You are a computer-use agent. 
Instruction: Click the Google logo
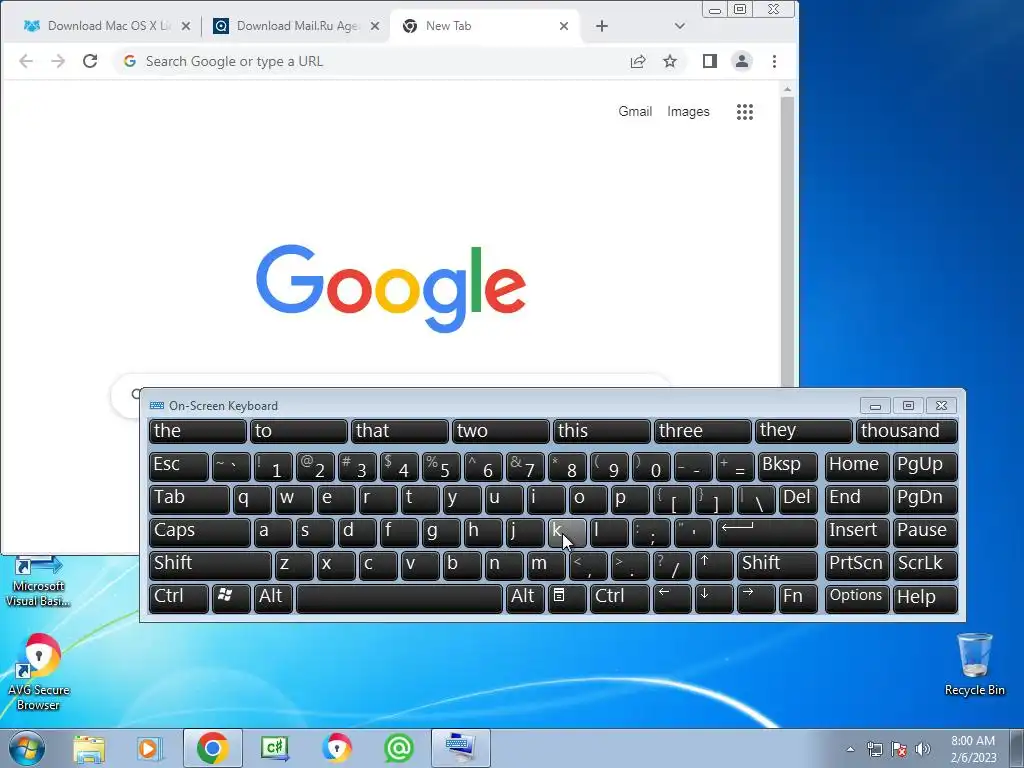391,288
